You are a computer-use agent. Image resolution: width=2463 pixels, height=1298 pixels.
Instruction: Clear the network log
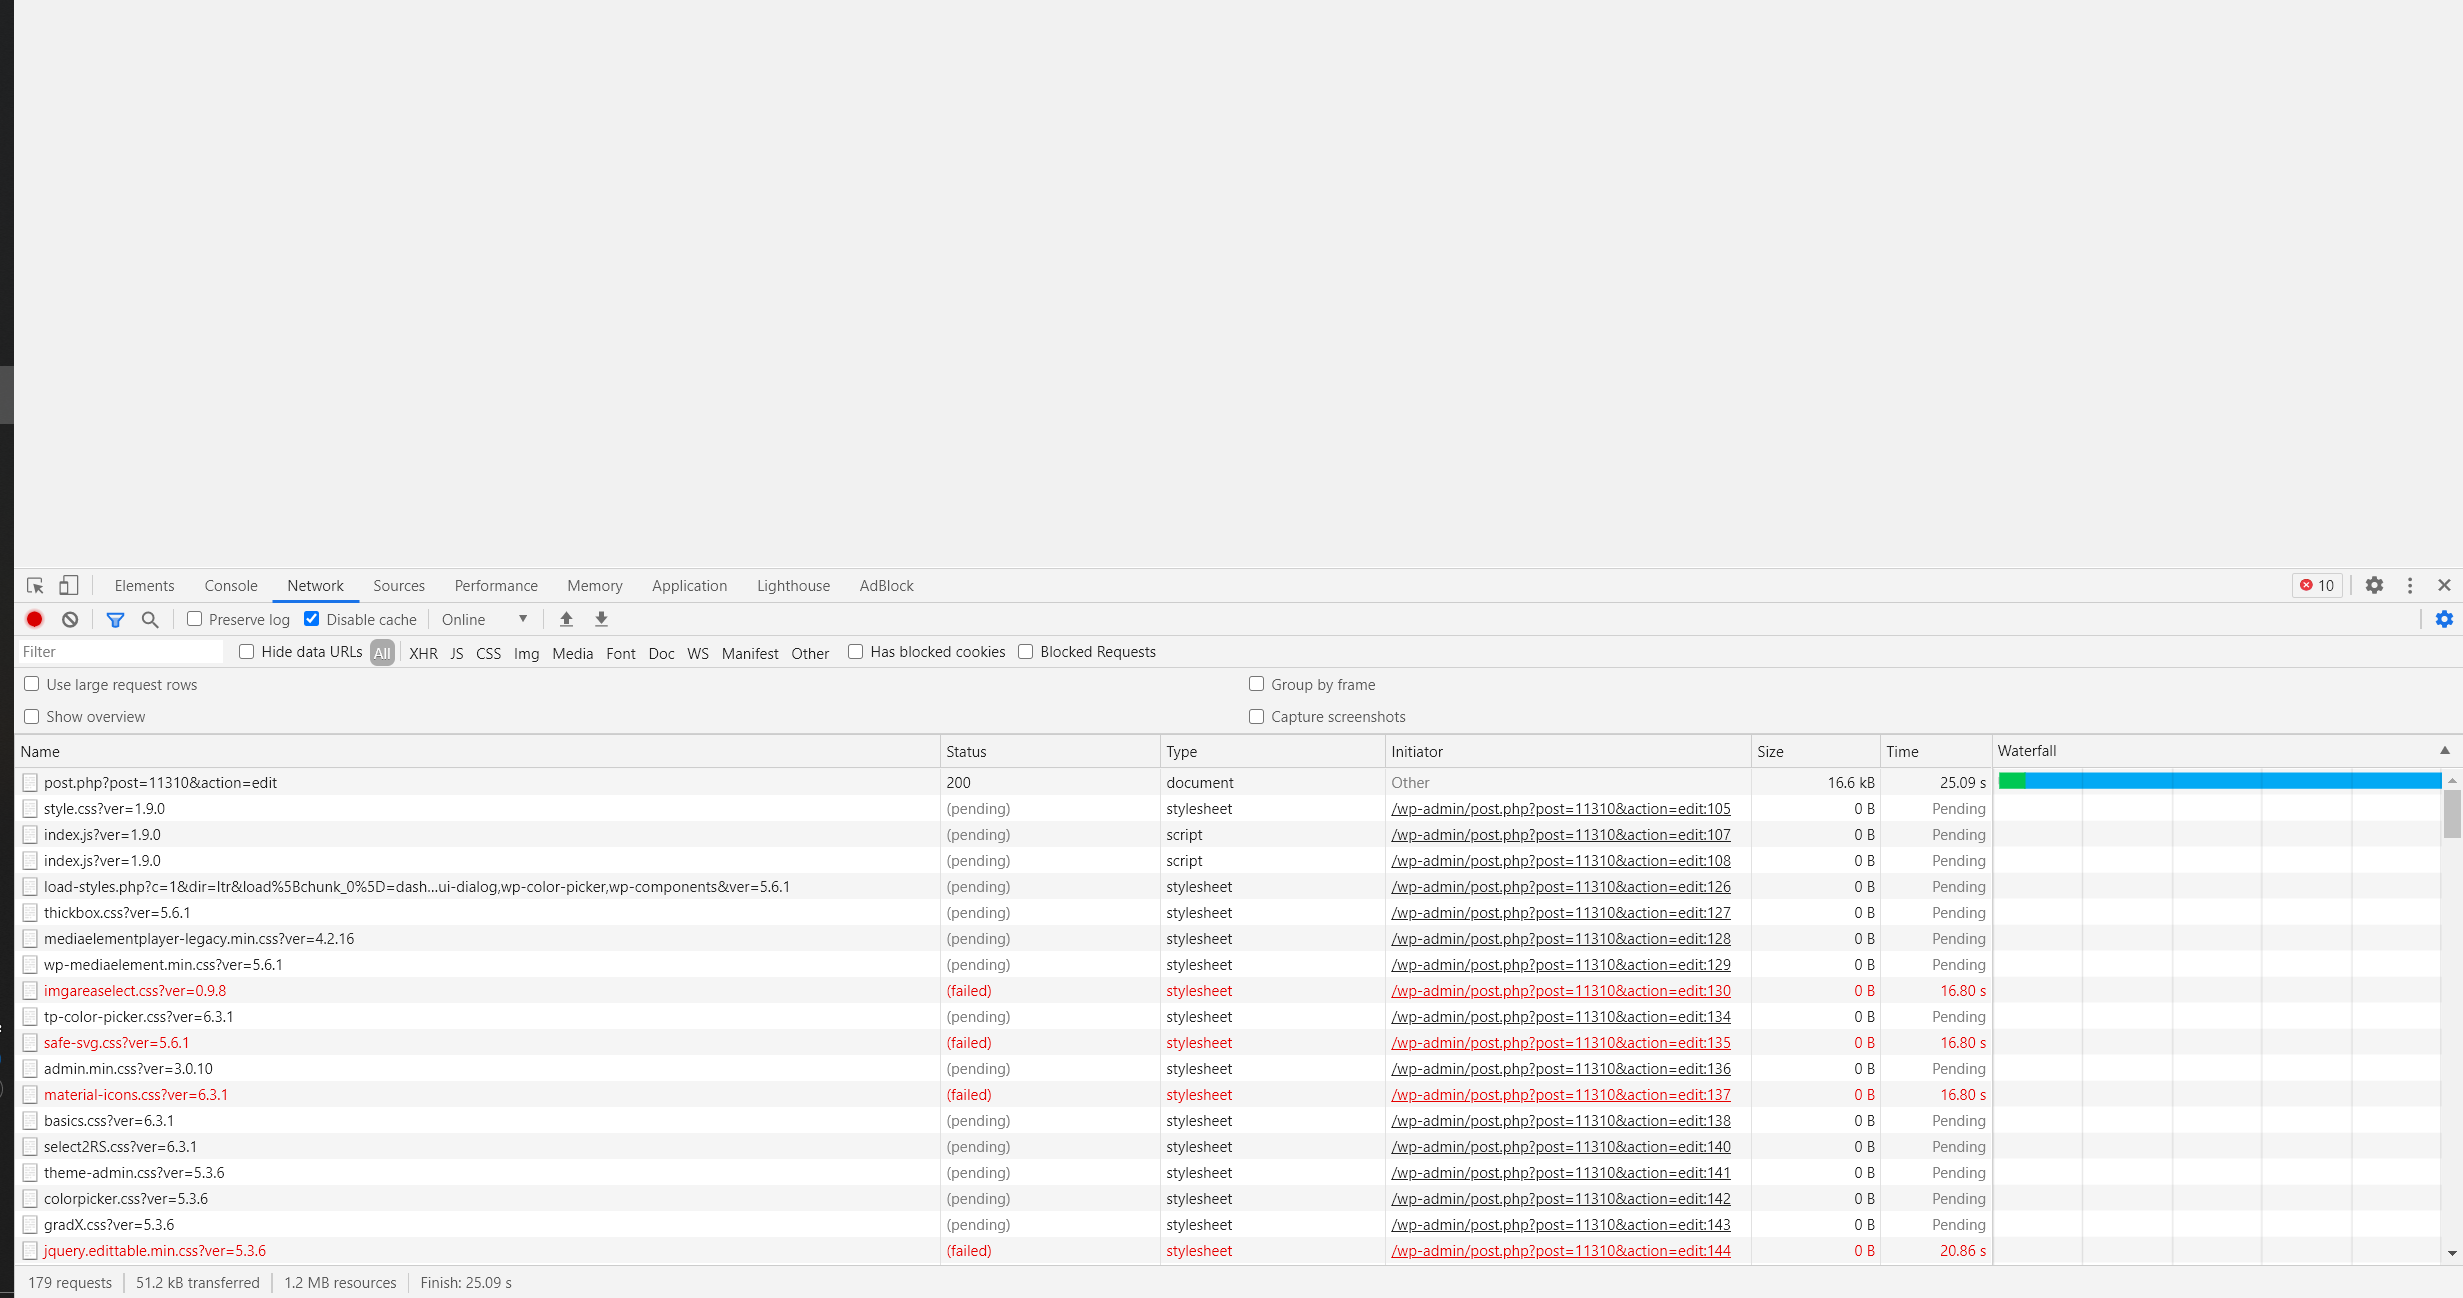[x=70, y=619]
